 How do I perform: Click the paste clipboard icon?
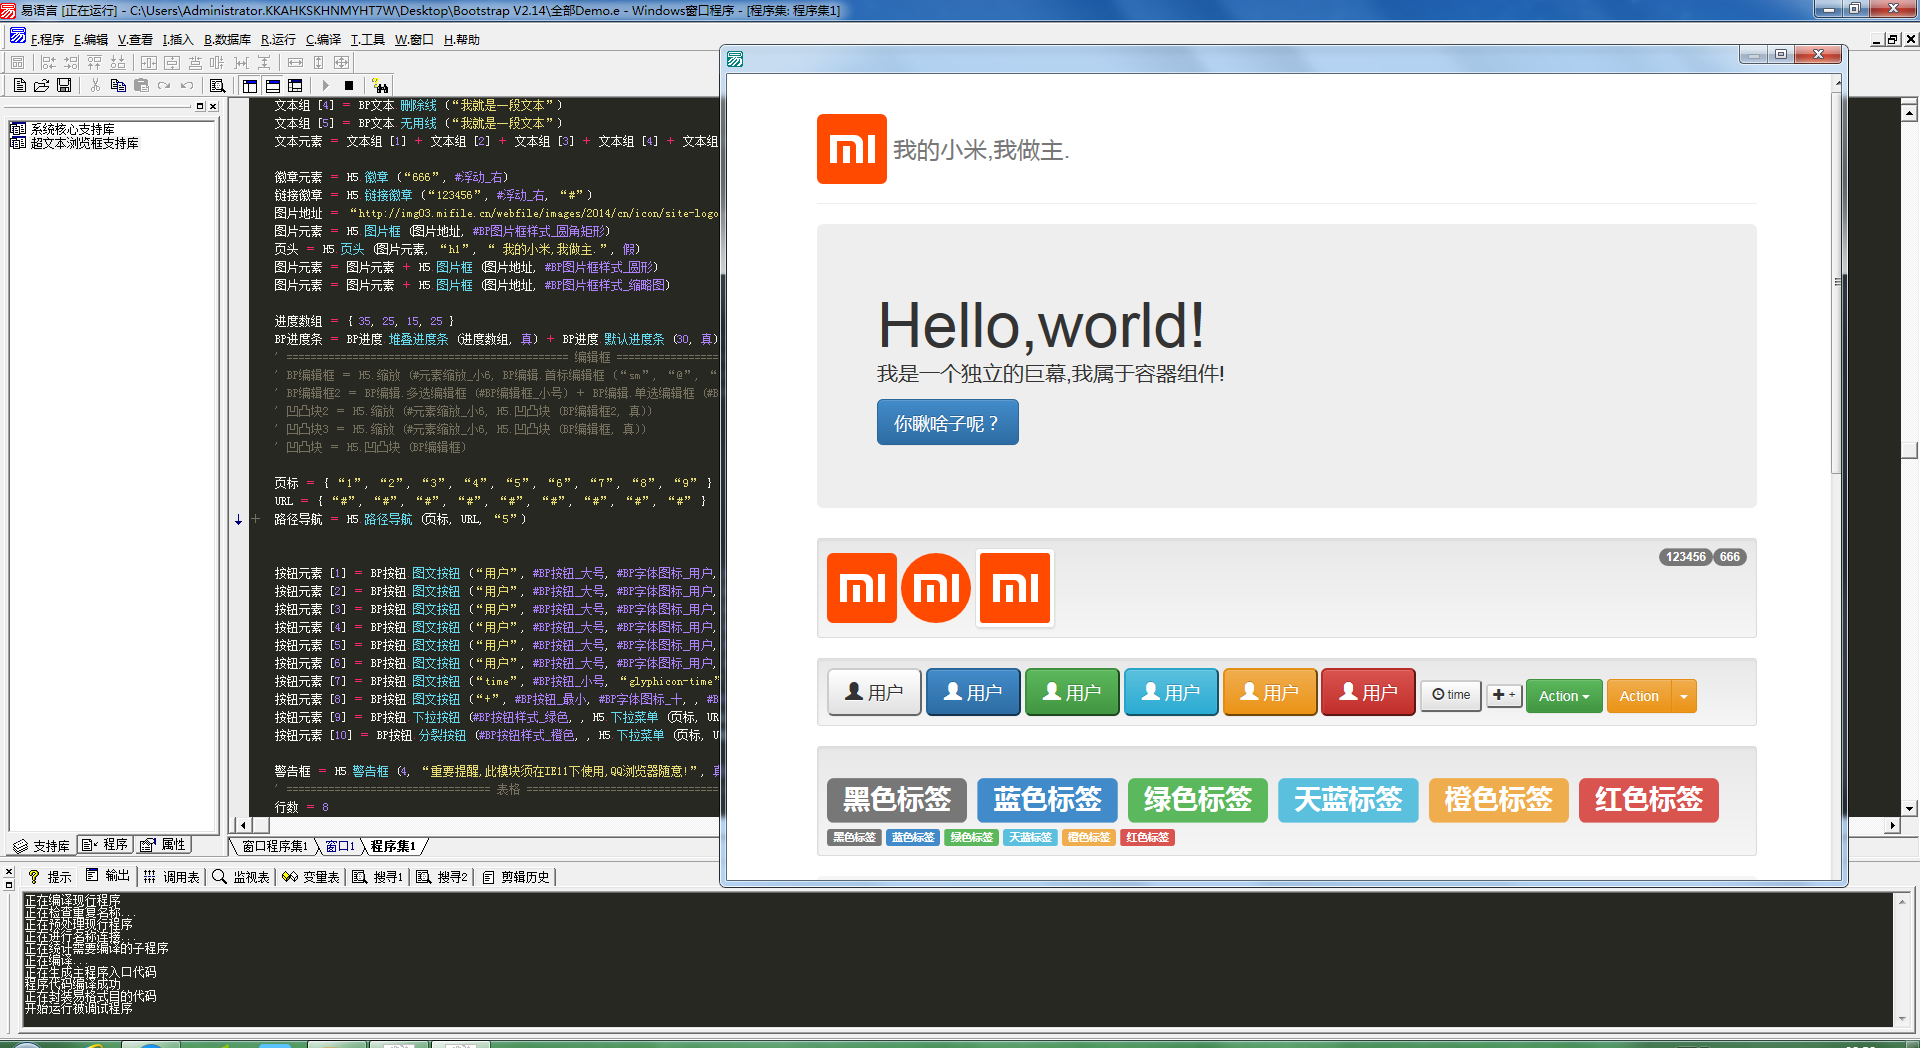(141, 86)
